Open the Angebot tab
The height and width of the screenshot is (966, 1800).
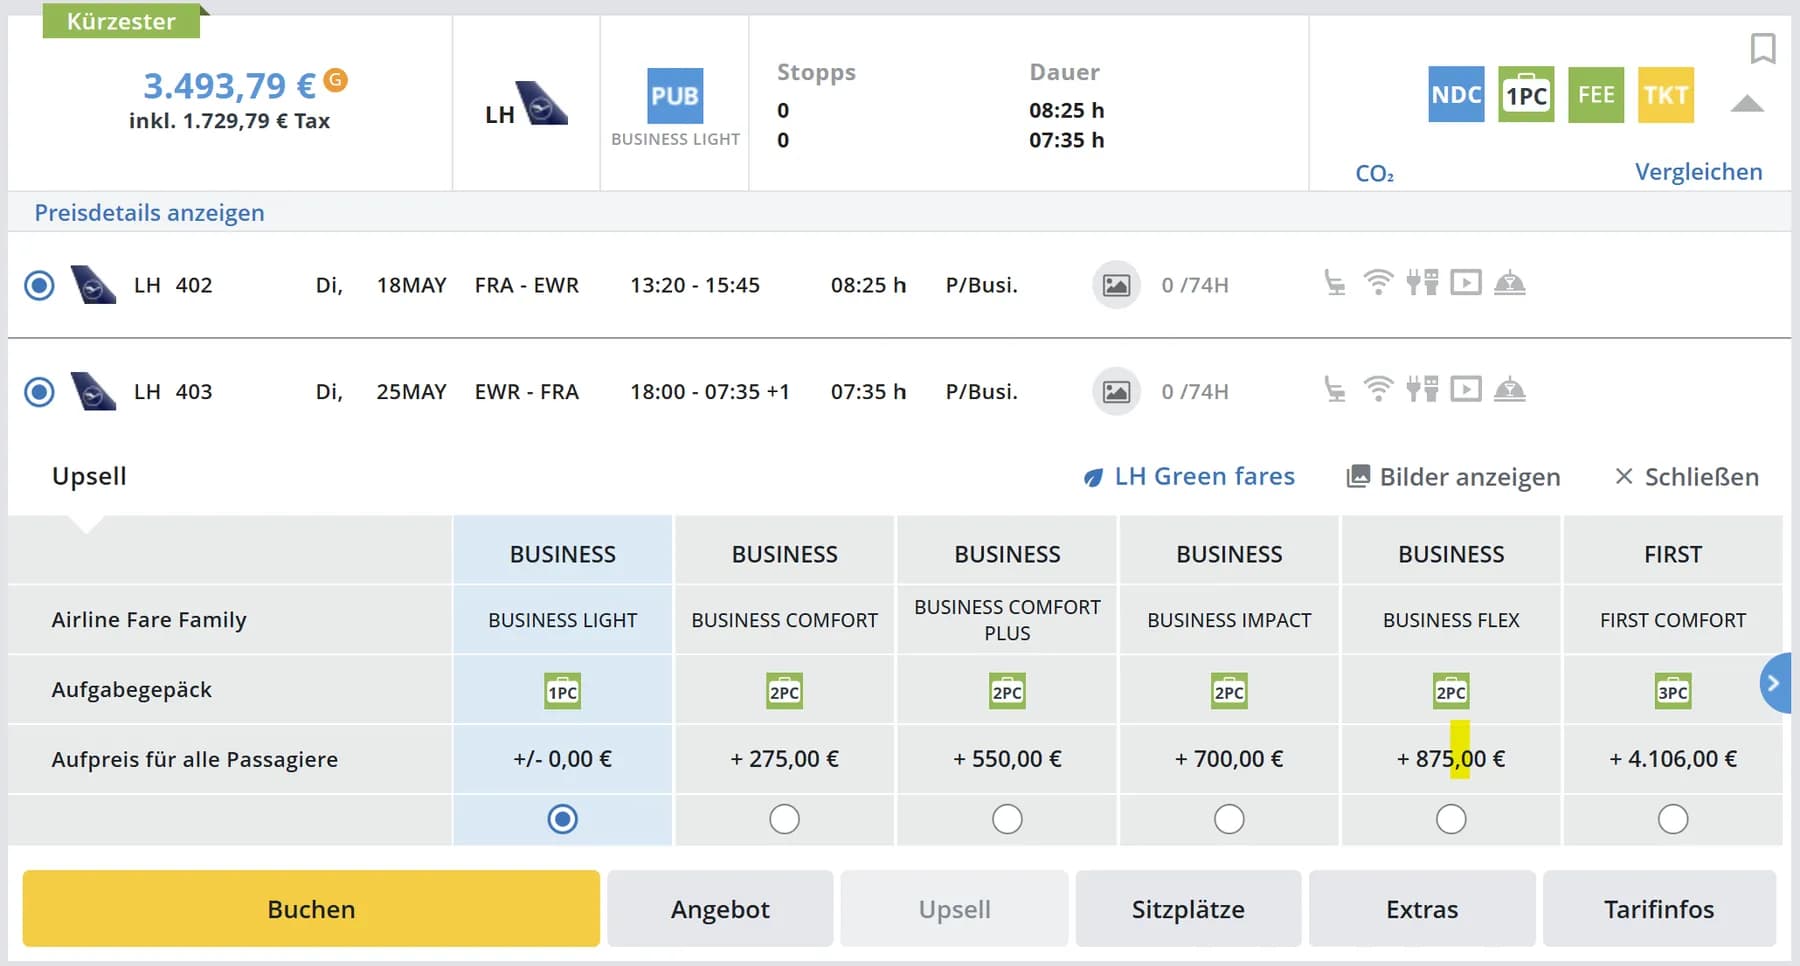click(x=720, y=909)
